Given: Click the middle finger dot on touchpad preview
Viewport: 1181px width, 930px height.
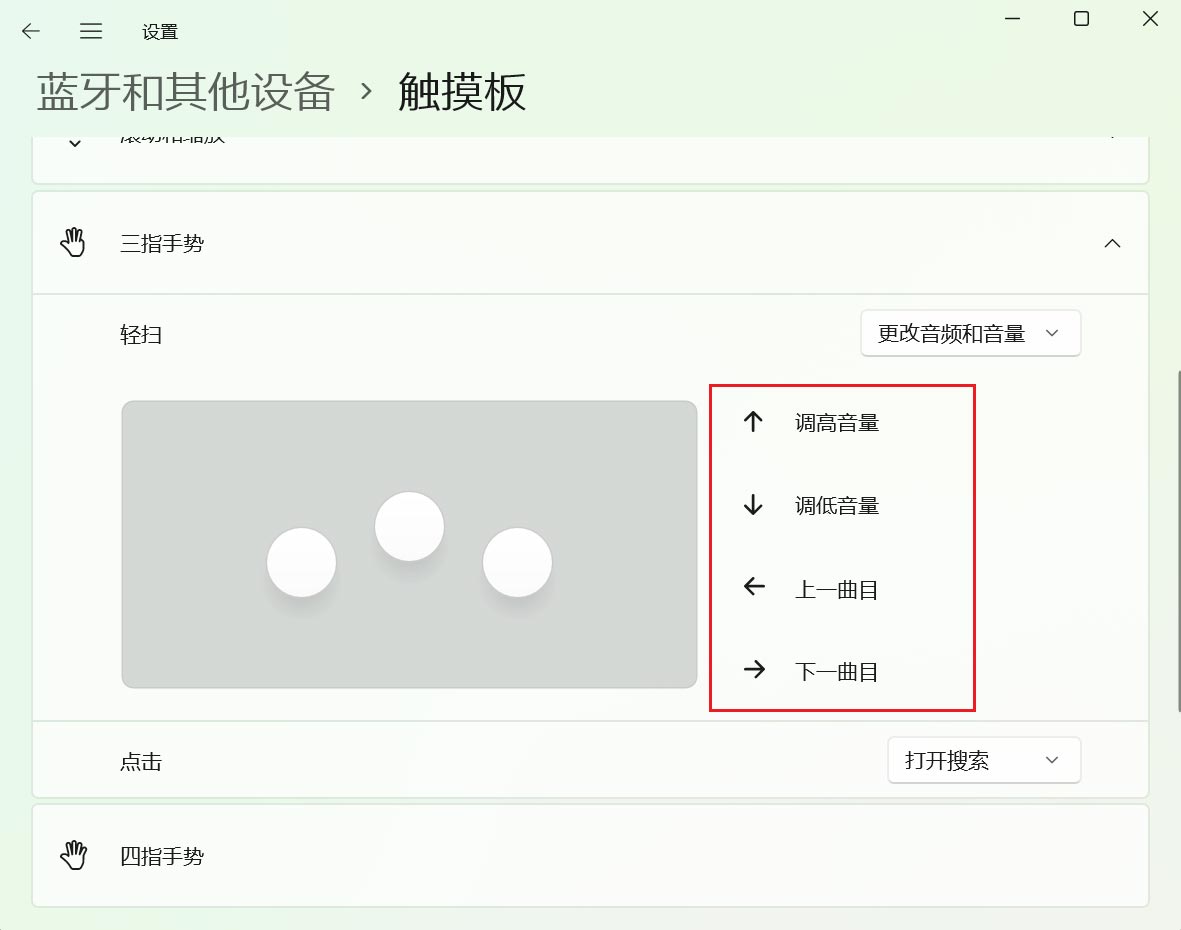Looking at the screenshot, I should pyautogui.click(x=409, y=525).
